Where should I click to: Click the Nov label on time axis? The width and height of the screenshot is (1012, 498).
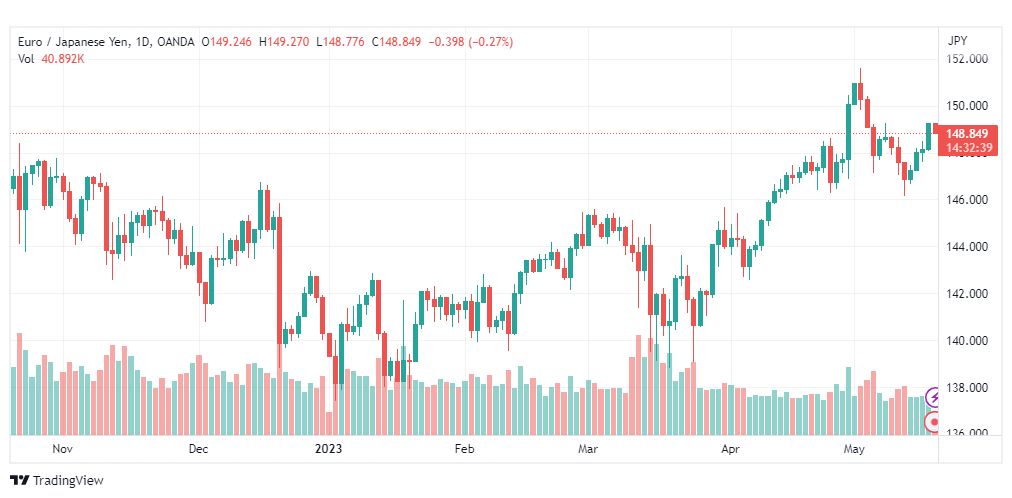(x=62, y=448)
